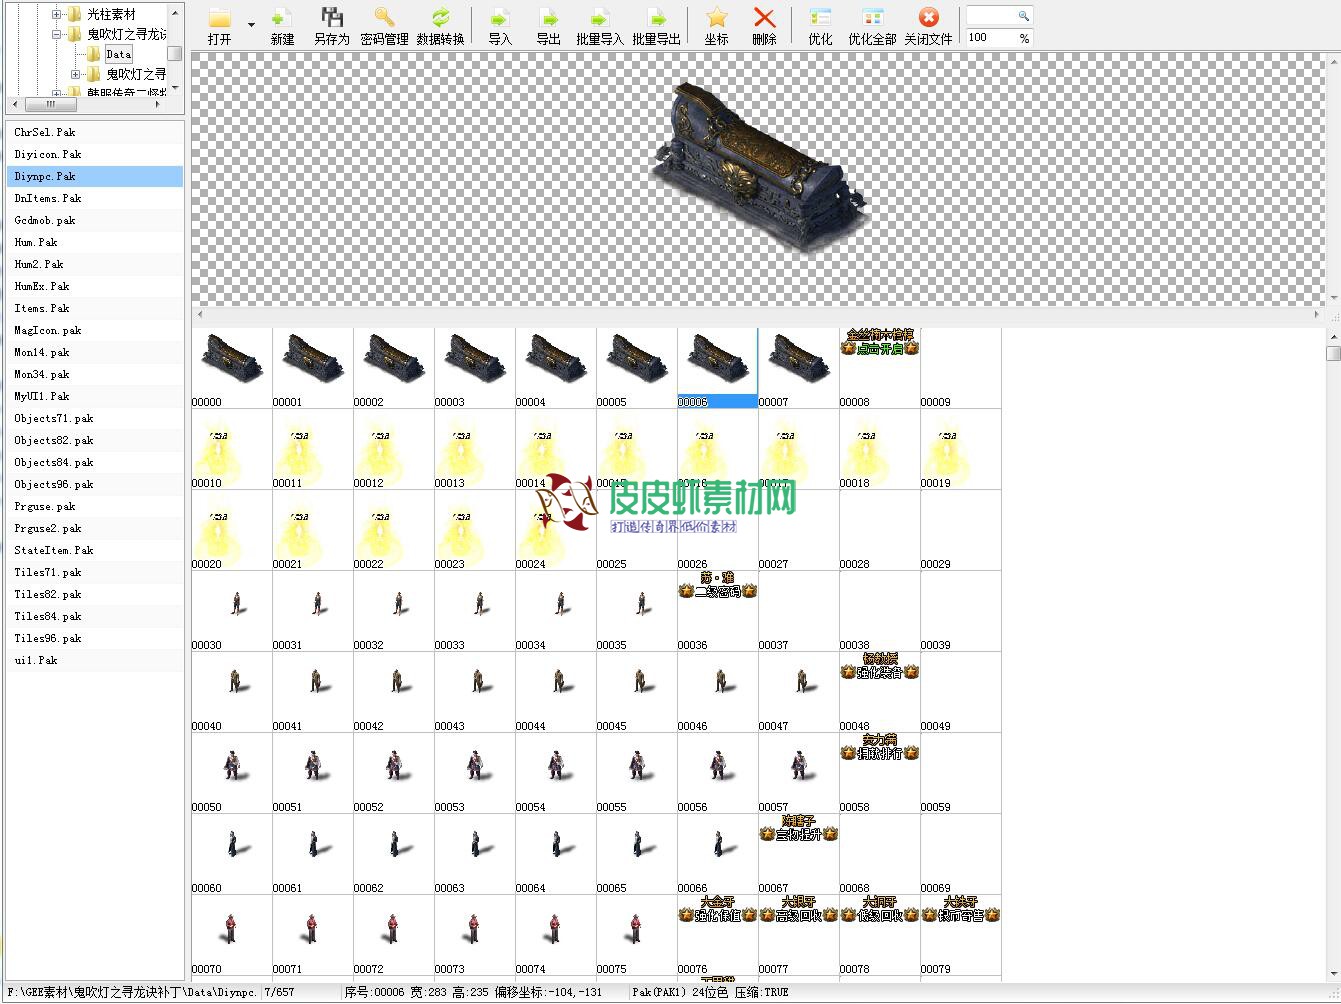Click the 打开 (Open) folder icon
Screen dimensions: 1341x1004
[220, 19]
